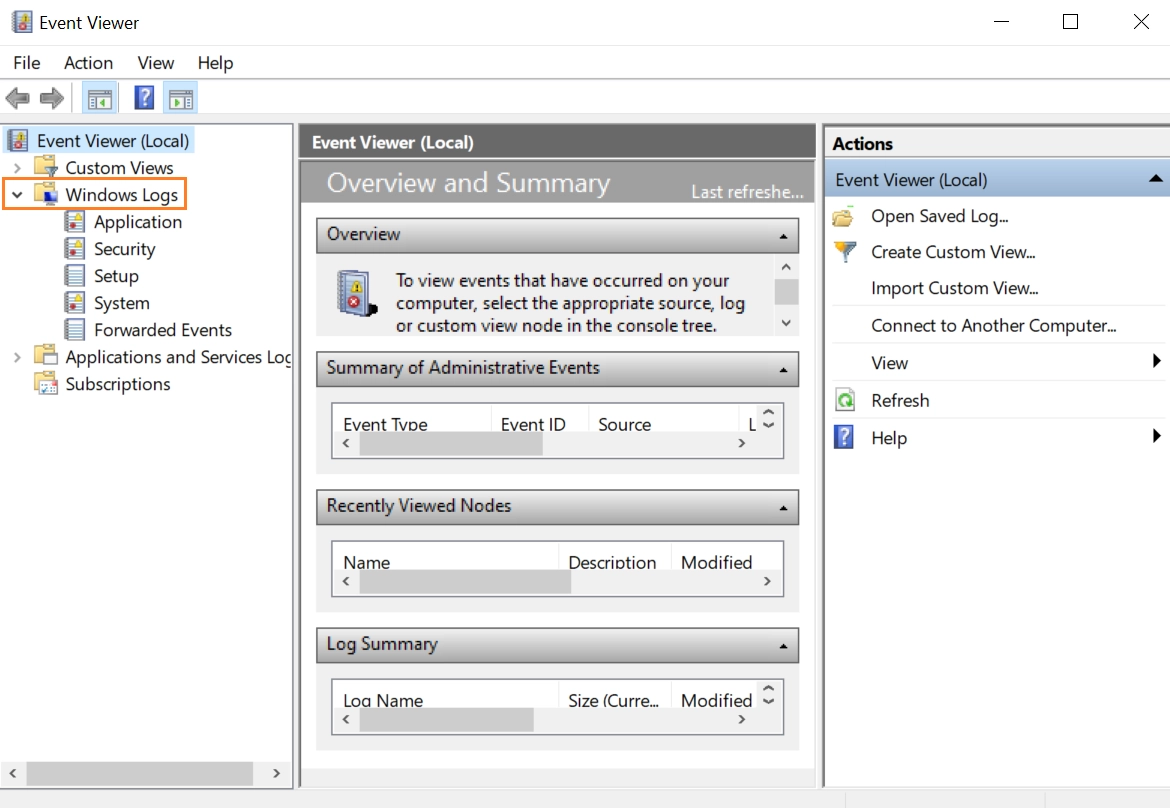The image size is (1170, 808).
Task: Click Create Custom View... action
Action: tap(953, 252)
